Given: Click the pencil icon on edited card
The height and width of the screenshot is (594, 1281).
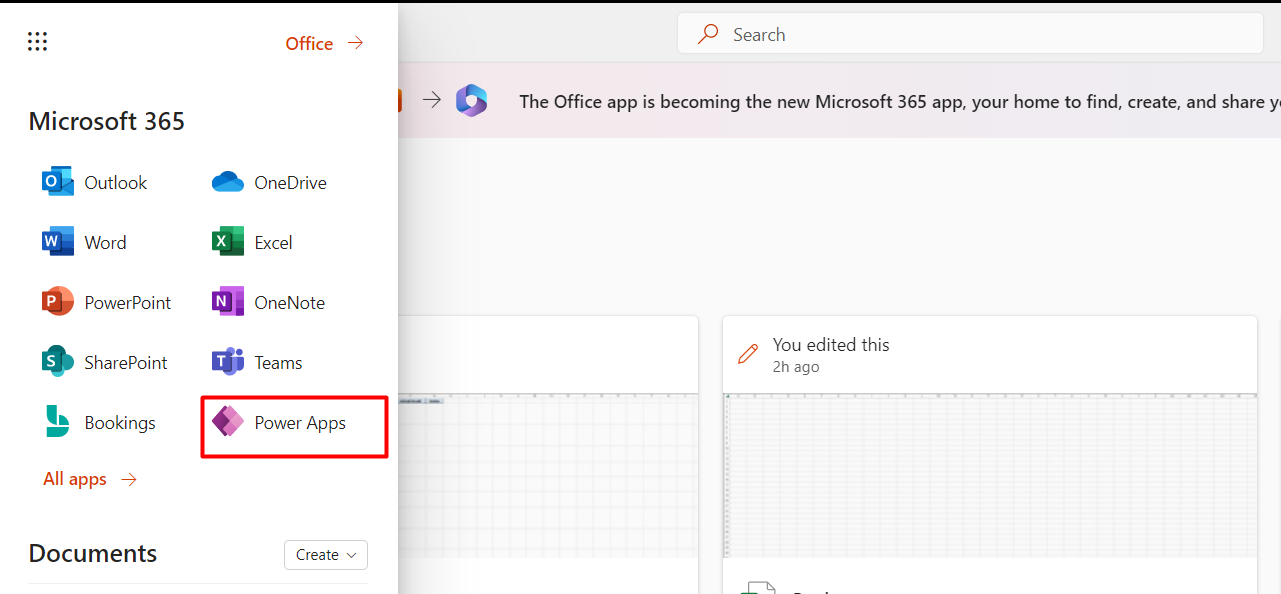Looking at the screenshot, I should point(747,353).
